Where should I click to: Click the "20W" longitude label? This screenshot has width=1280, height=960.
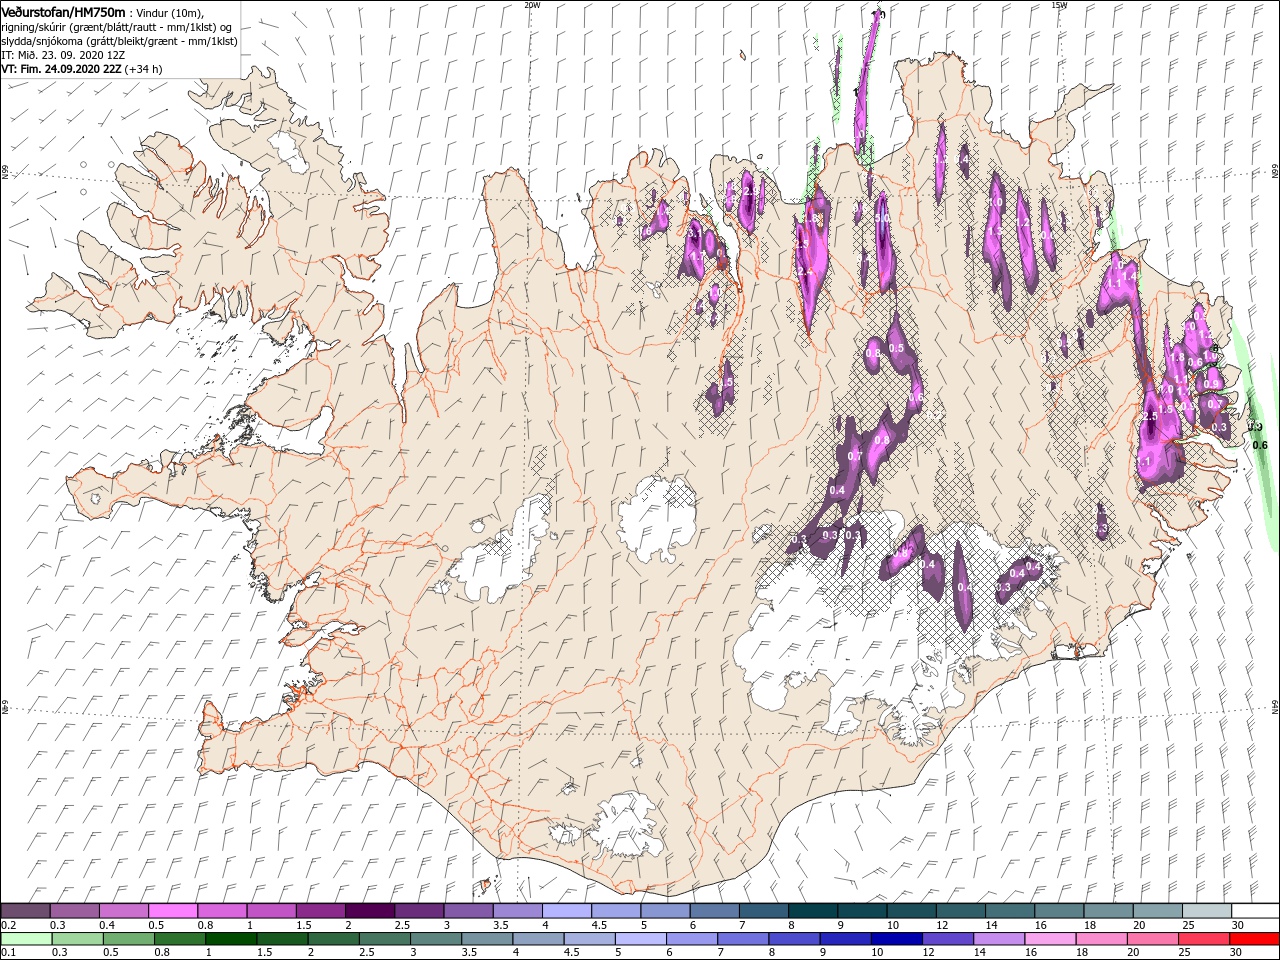532,4
